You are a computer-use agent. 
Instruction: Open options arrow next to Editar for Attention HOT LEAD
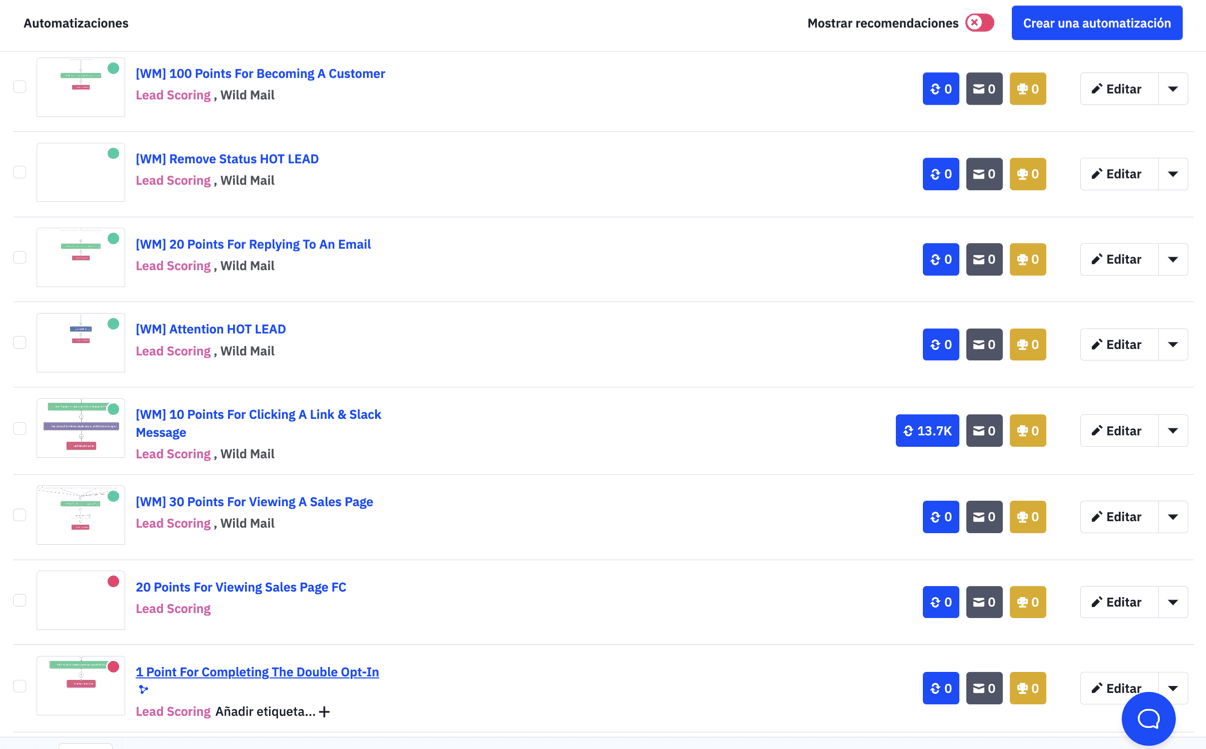1173,345
